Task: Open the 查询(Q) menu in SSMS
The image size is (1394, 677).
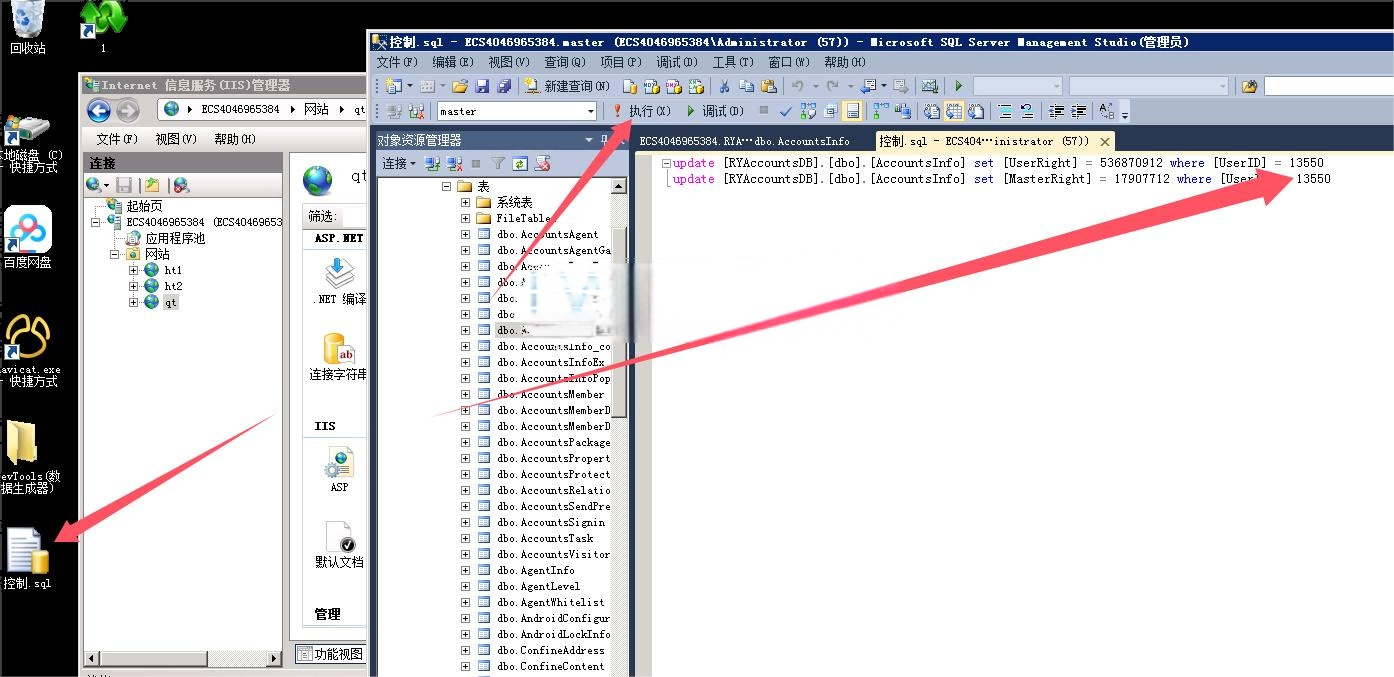Action: pos(565,62)
